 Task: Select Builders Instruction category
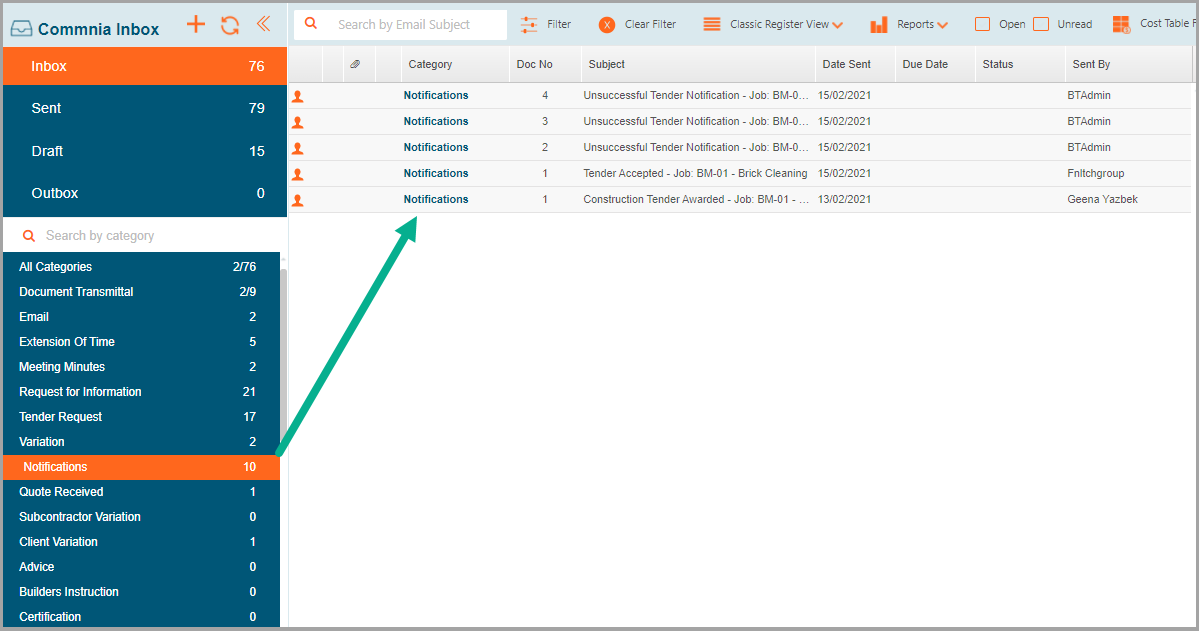tap(141, 591)
